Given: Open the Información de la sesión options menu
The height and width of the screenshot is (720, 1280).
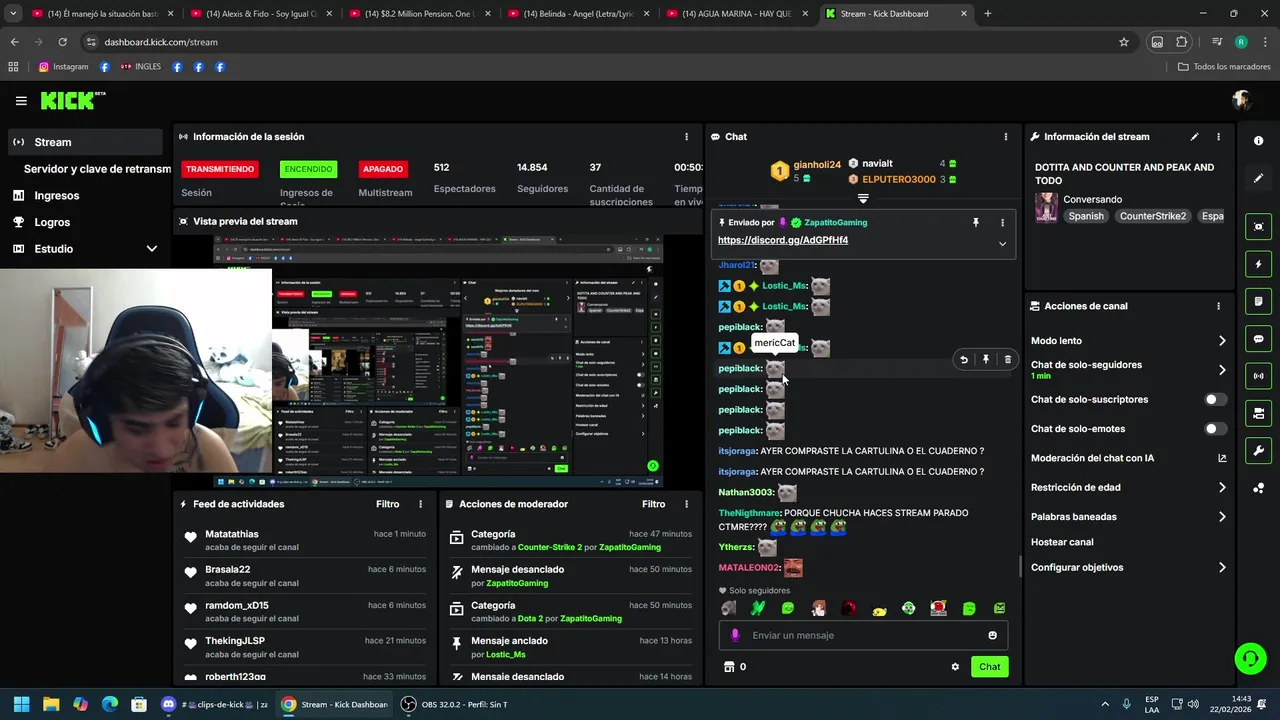Looking at the screenshot, I should click(686, 137).
